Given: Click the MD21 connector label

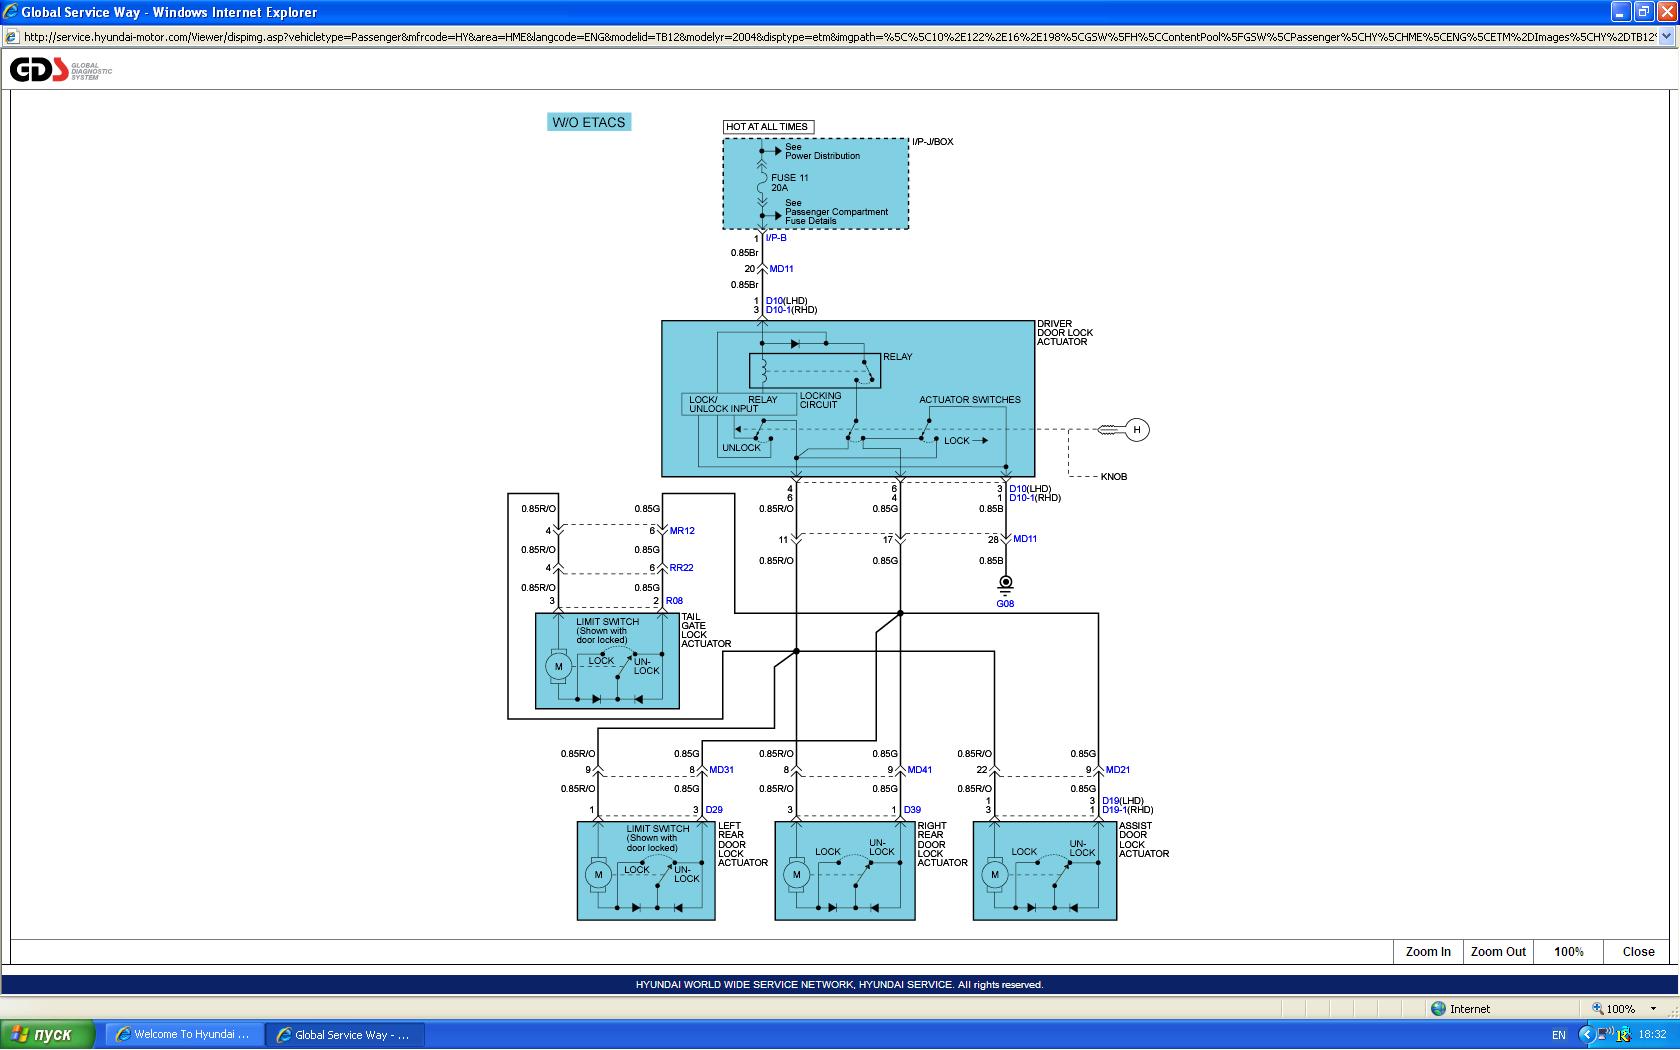Looking at the screenshot, I should (1118, 770).
